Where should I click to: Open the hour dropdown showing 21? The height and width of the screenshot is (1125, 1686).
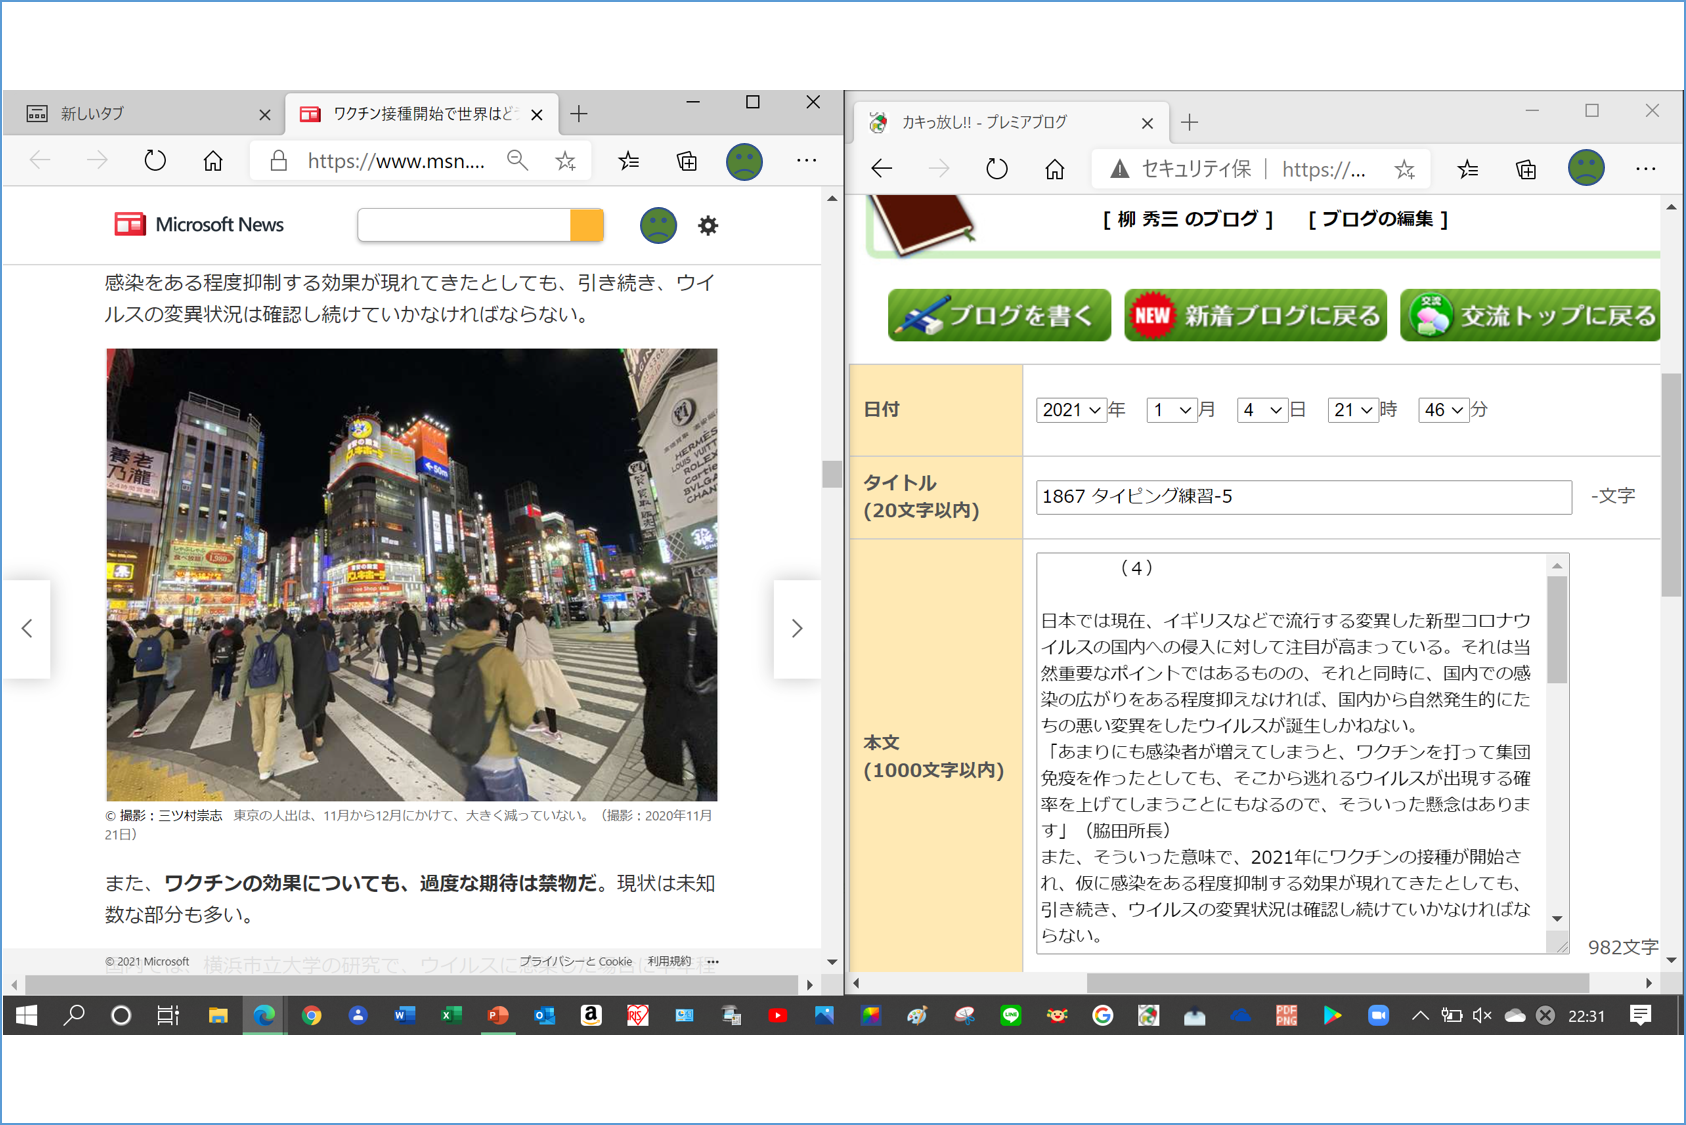click(x=1353, y=410)
